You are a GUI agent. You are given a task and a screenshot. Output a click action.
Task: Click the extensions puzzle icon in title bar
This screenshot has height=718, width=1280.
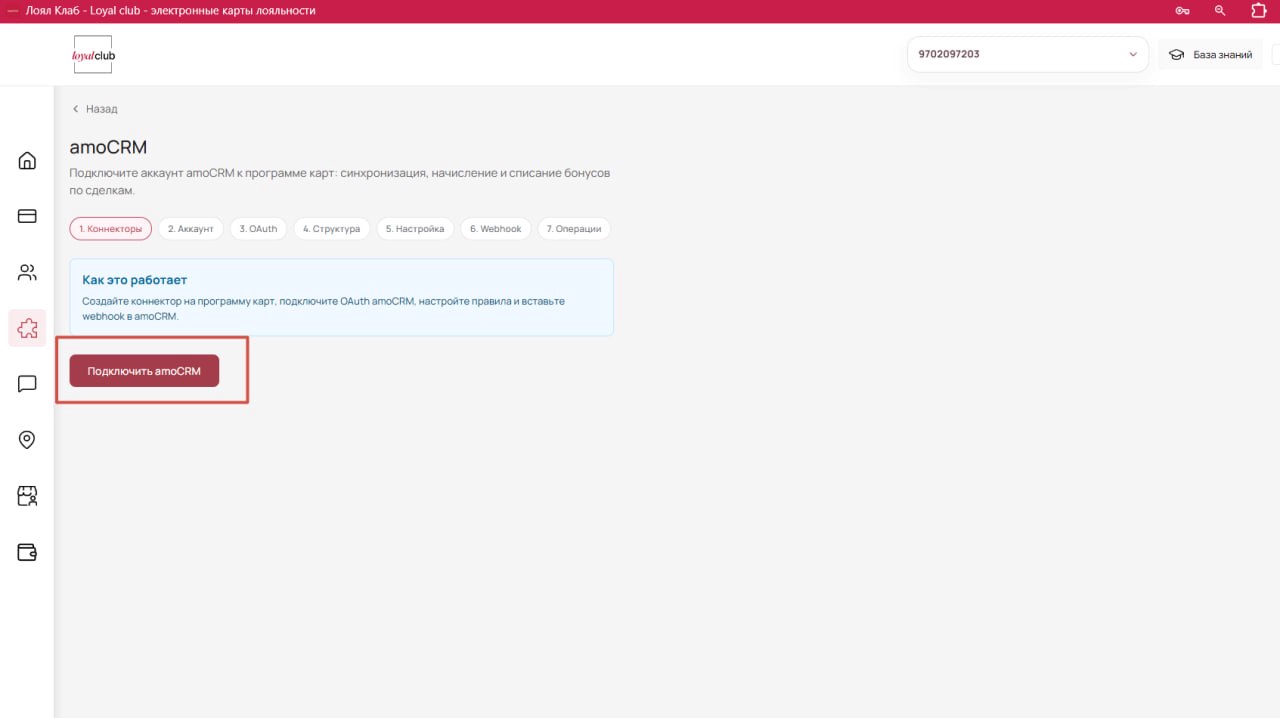click(1259, 11)
